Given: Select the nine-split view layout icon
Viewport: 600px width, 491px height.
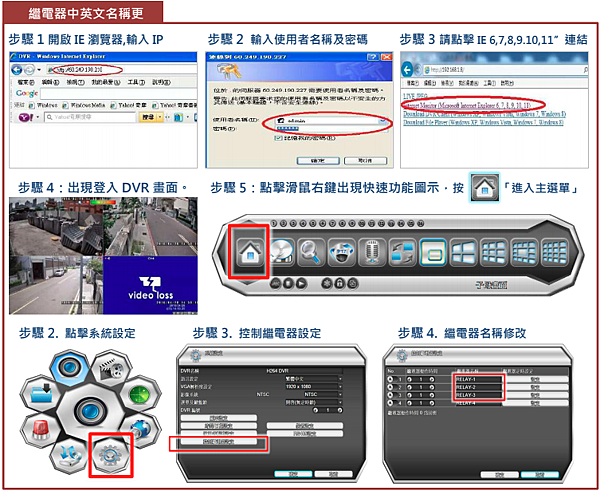Looking at the screenshot, I should (494, 252).
